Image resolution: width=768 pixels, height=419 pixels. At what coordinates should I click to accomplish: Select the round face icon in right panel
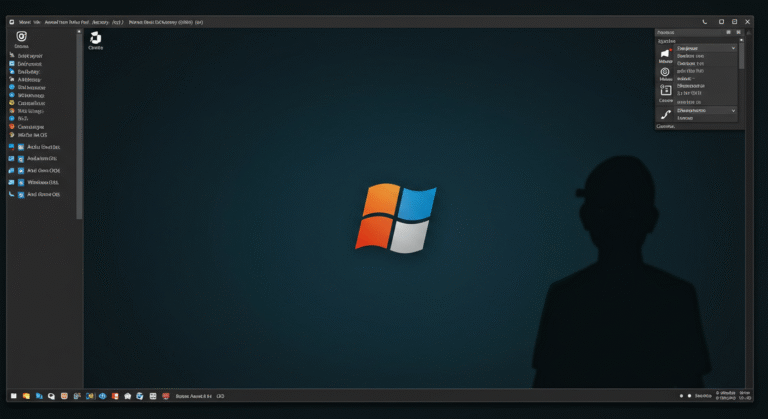[665, 72]
